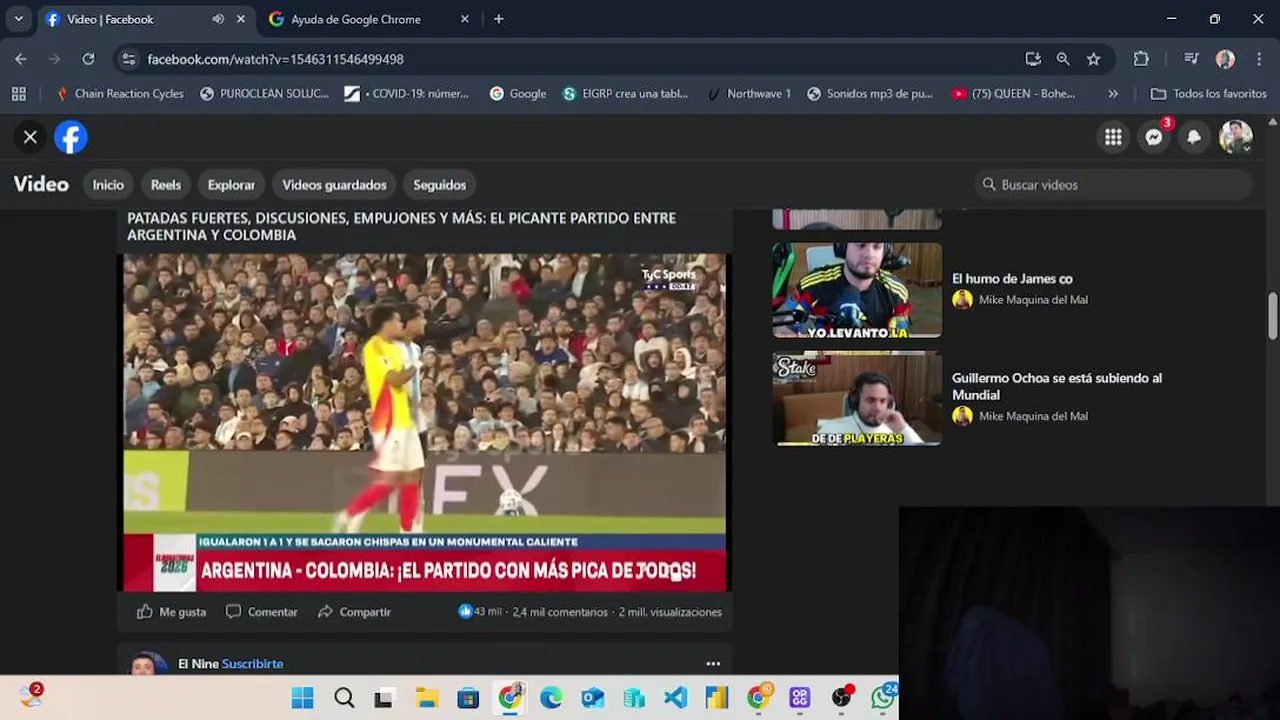Close the Facebook video viewer with X
This screenshot has width=1280, height=720.
click(30, 137)
